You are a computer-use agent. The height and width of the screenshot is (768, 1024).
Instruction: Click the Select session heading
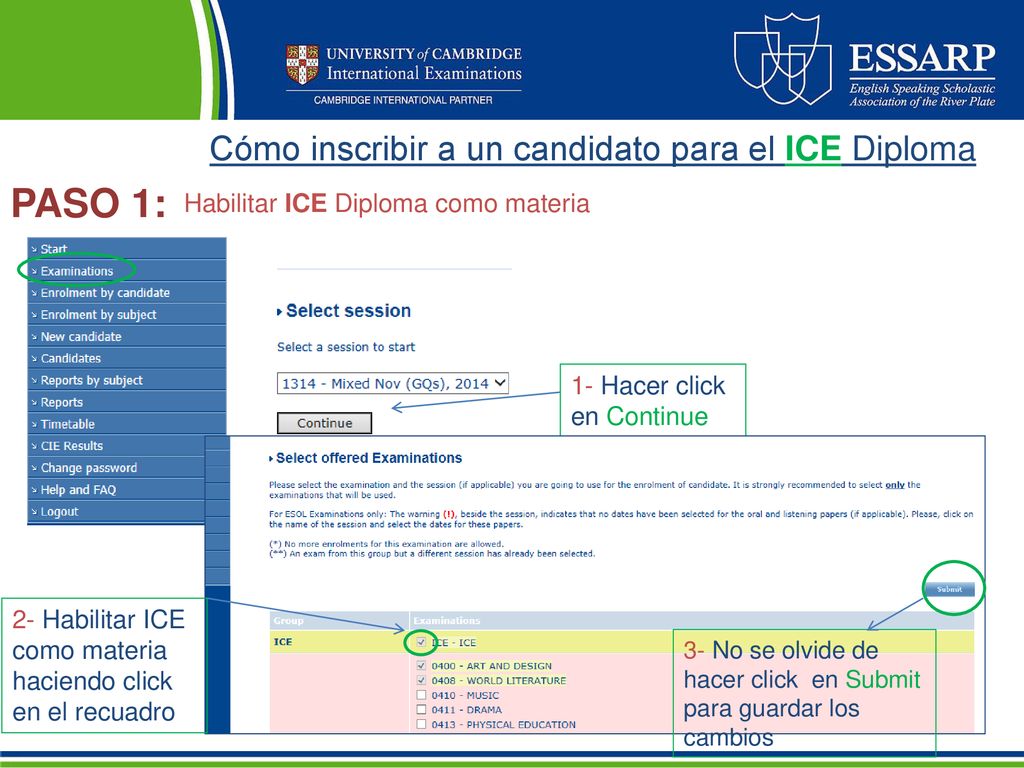[348, 311]
